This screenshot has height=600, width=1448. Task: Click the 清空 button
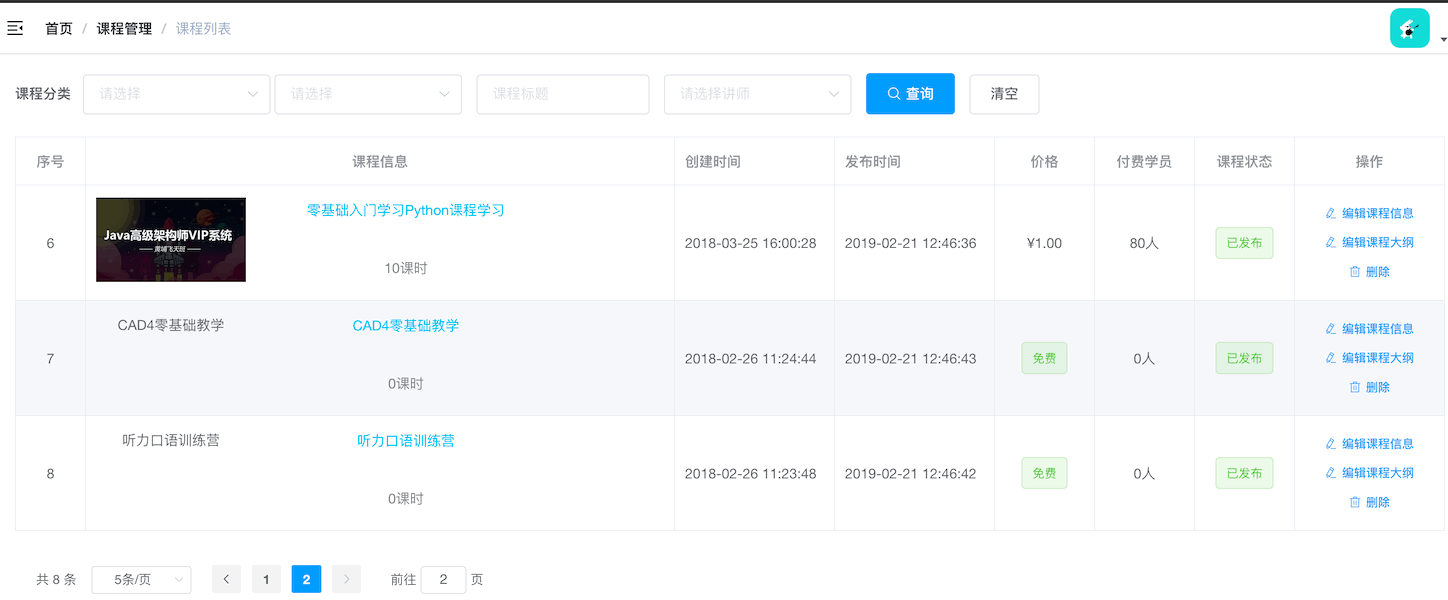1004,94
